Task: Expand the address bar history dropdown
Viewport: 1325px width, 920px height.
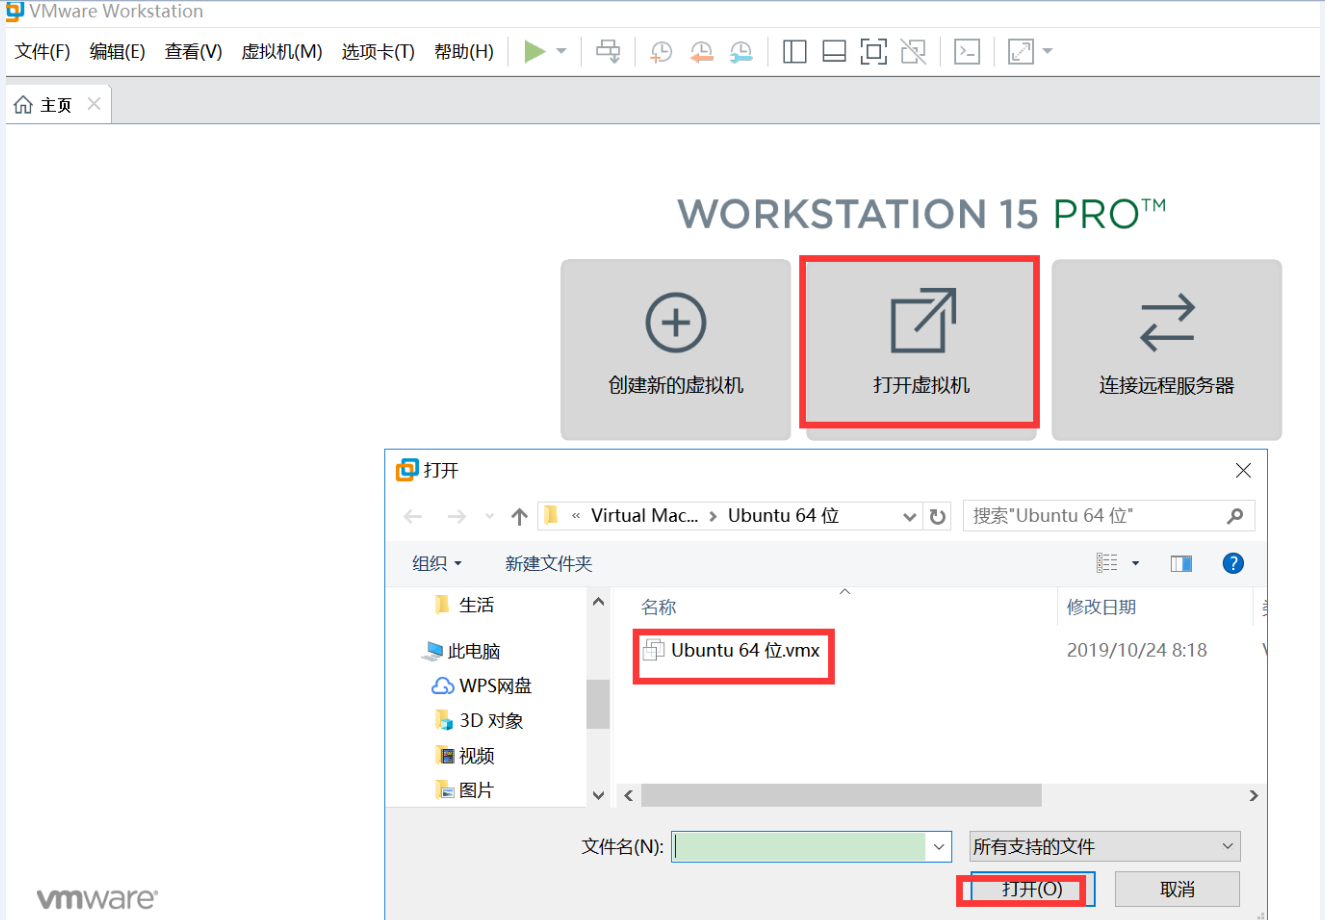Action: tap(910, 516)
